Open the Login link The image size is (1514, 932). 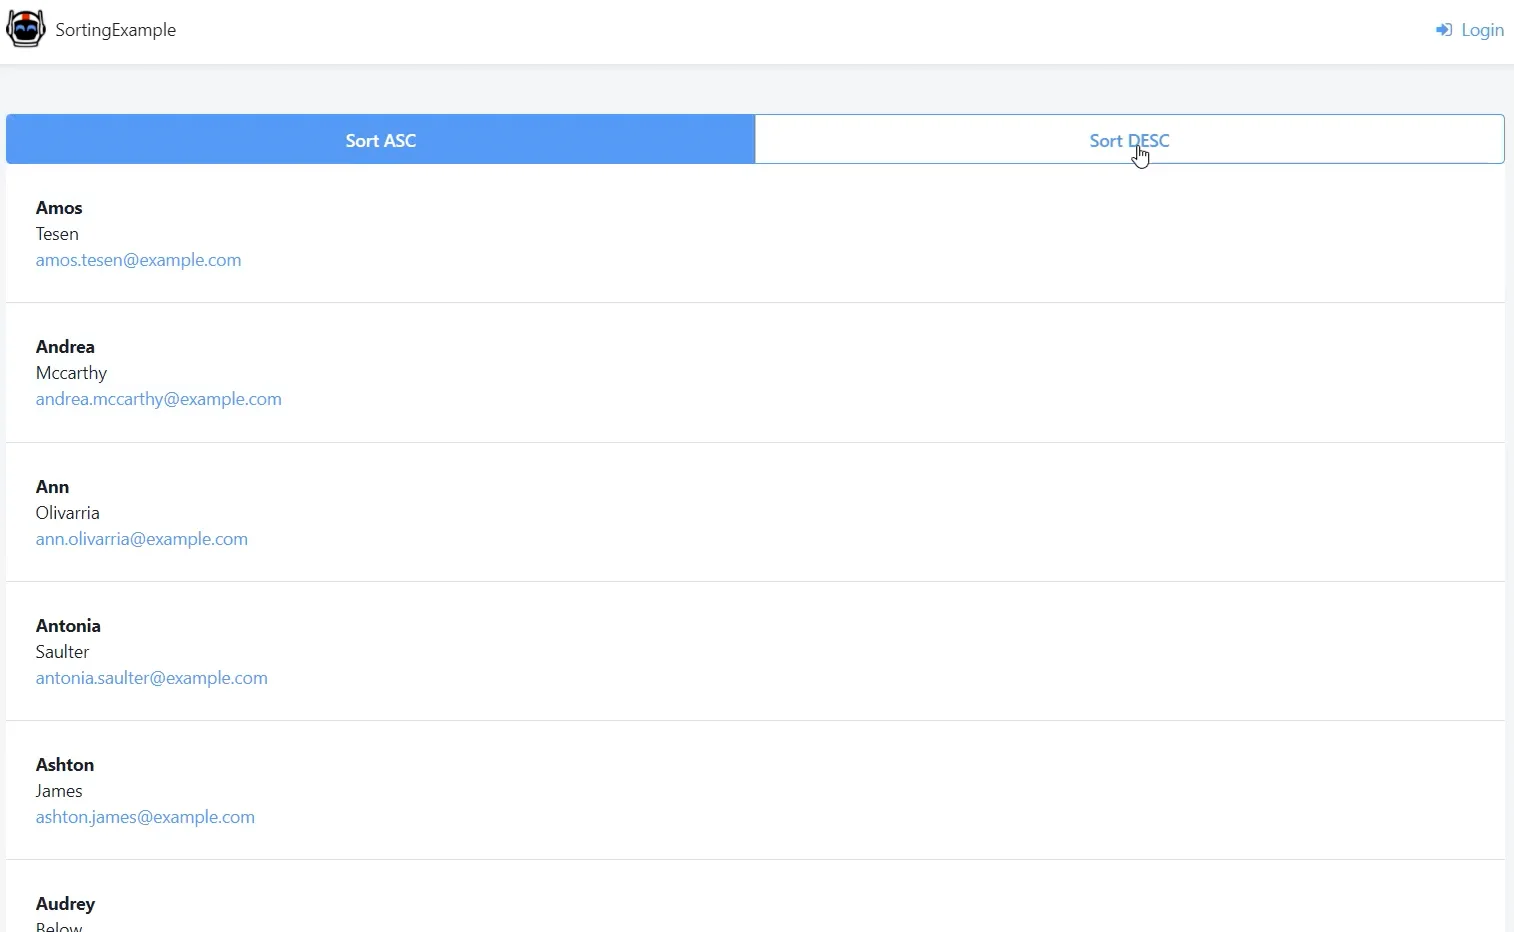[x=1481, y=30]
